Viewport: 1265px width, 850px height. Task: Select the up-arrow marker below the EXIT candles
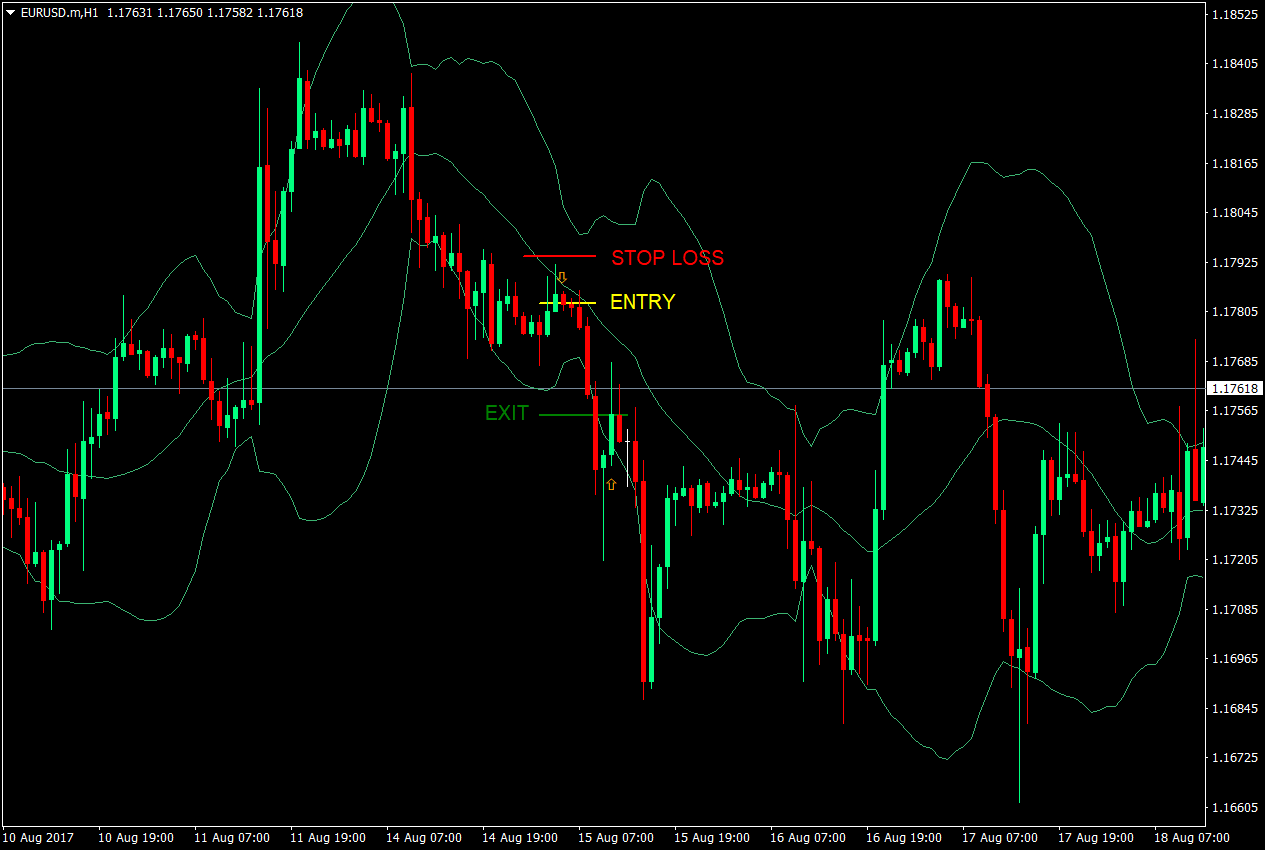point(611,482)
